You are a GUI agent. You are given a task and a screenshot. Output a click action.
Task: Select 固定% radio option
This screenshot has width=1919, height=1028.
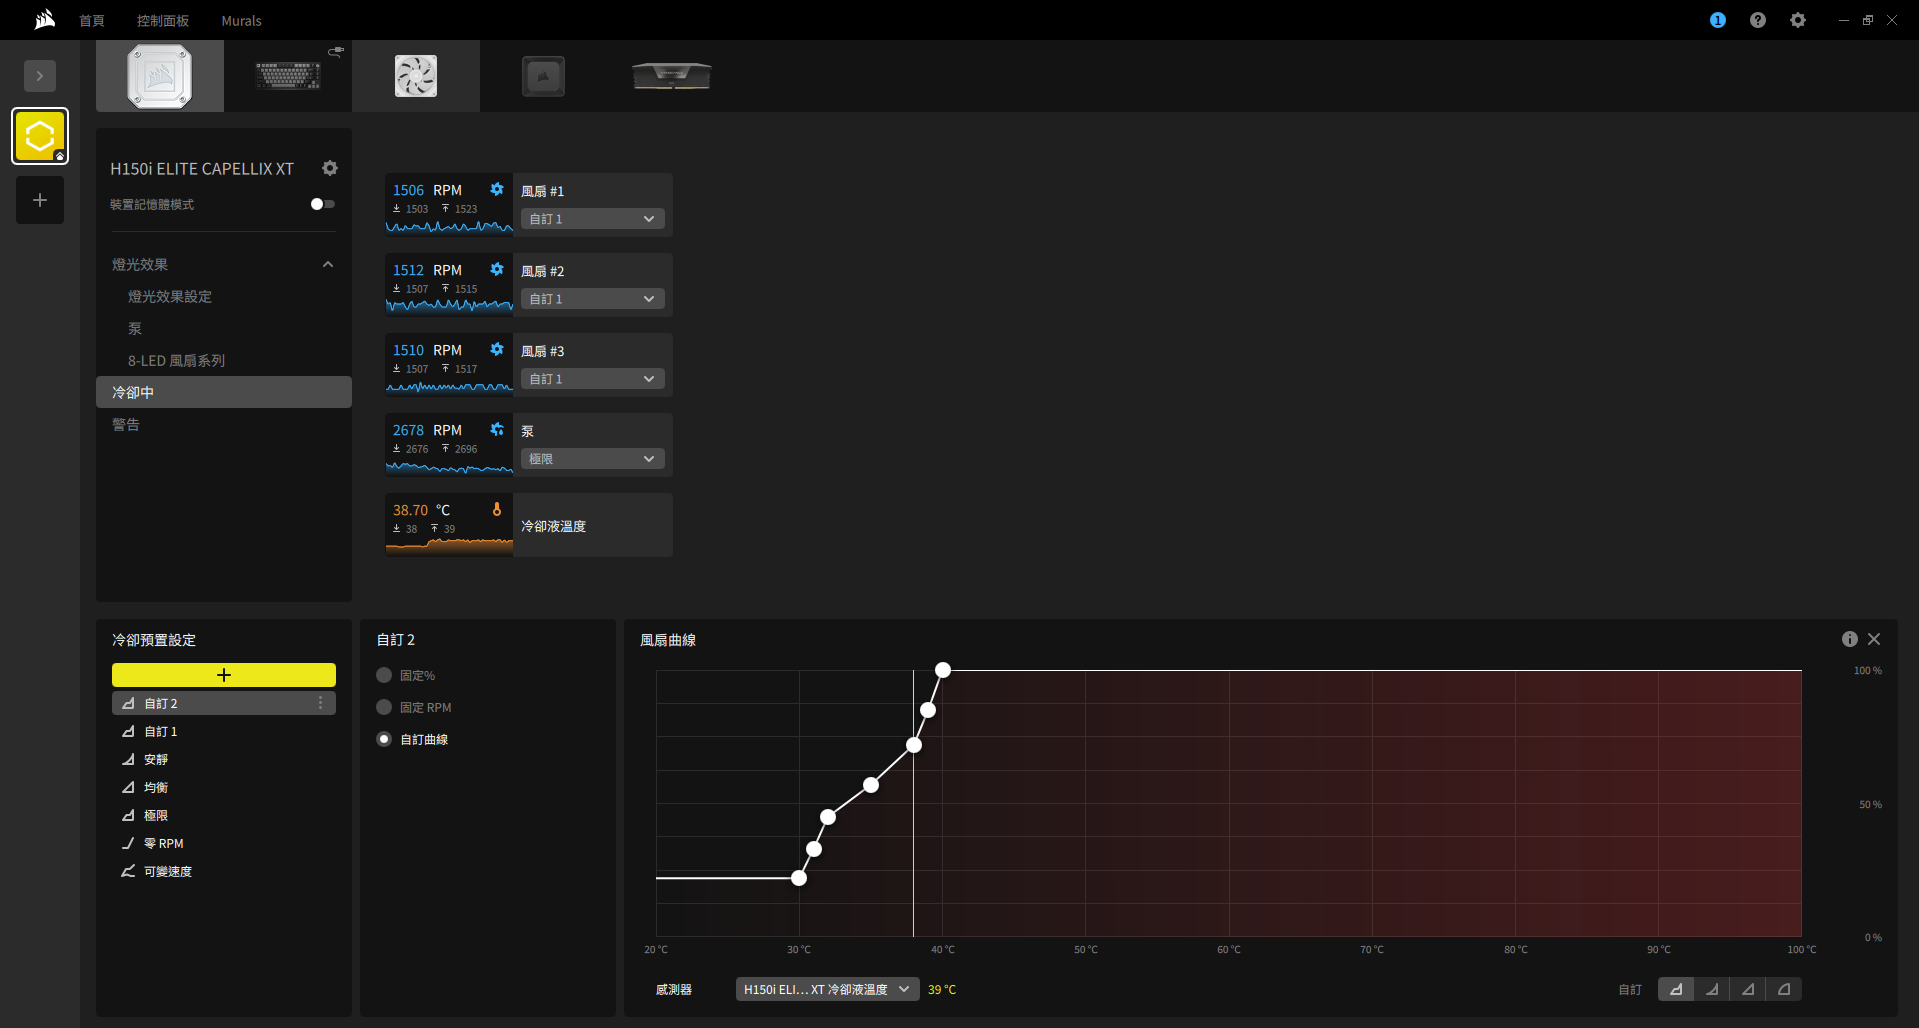pyautogui.click(x=384, y=675)
